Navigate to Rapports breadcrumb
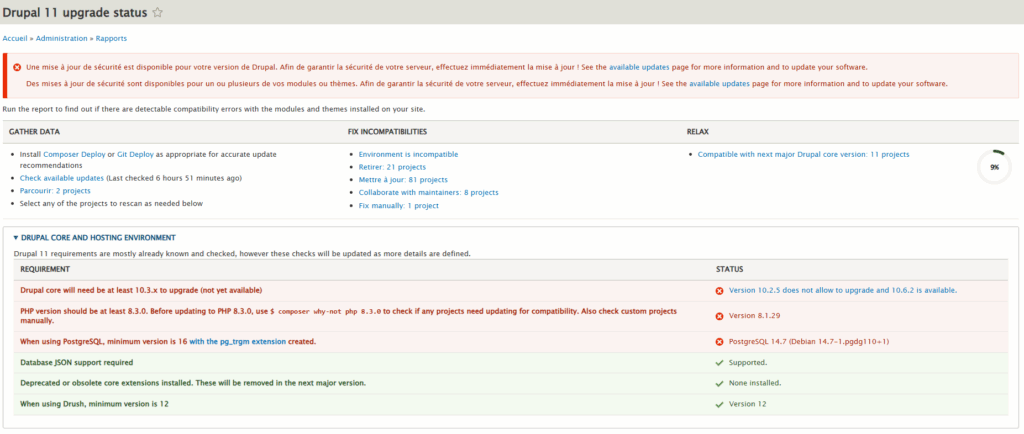 111,38
